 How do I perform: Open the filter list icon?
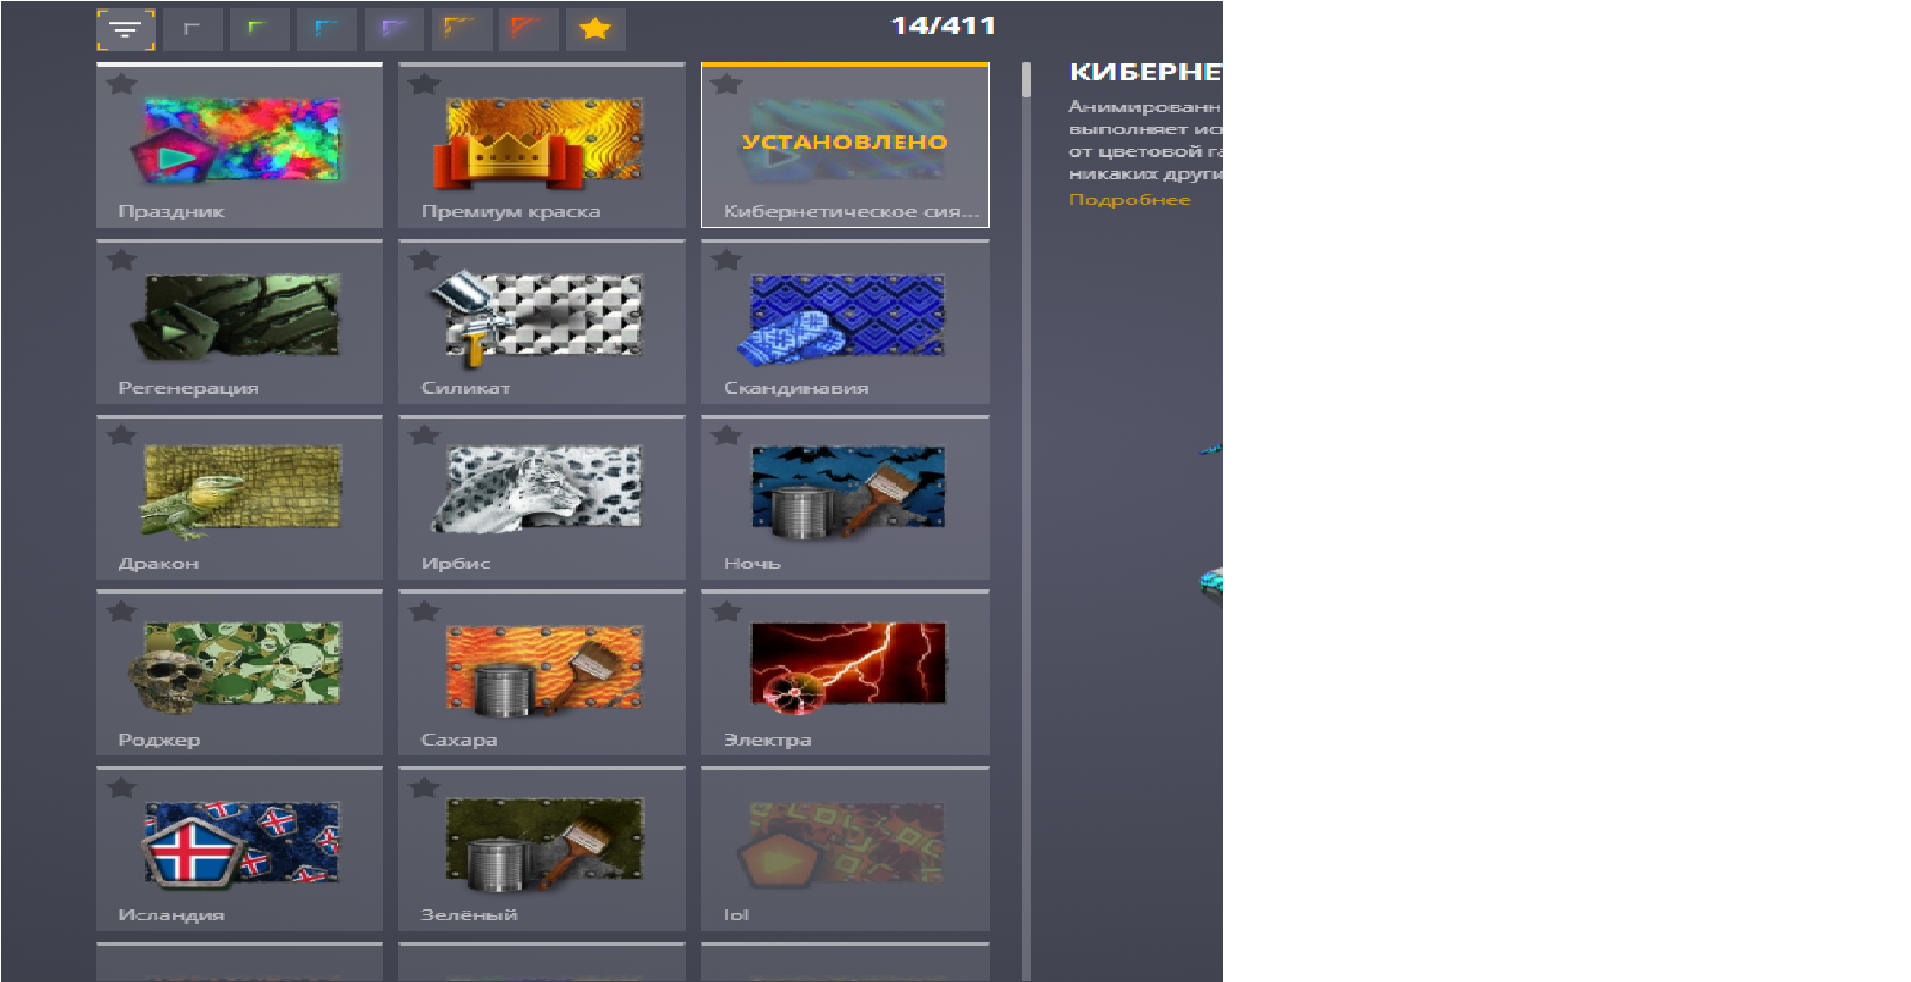click(125, 29)
